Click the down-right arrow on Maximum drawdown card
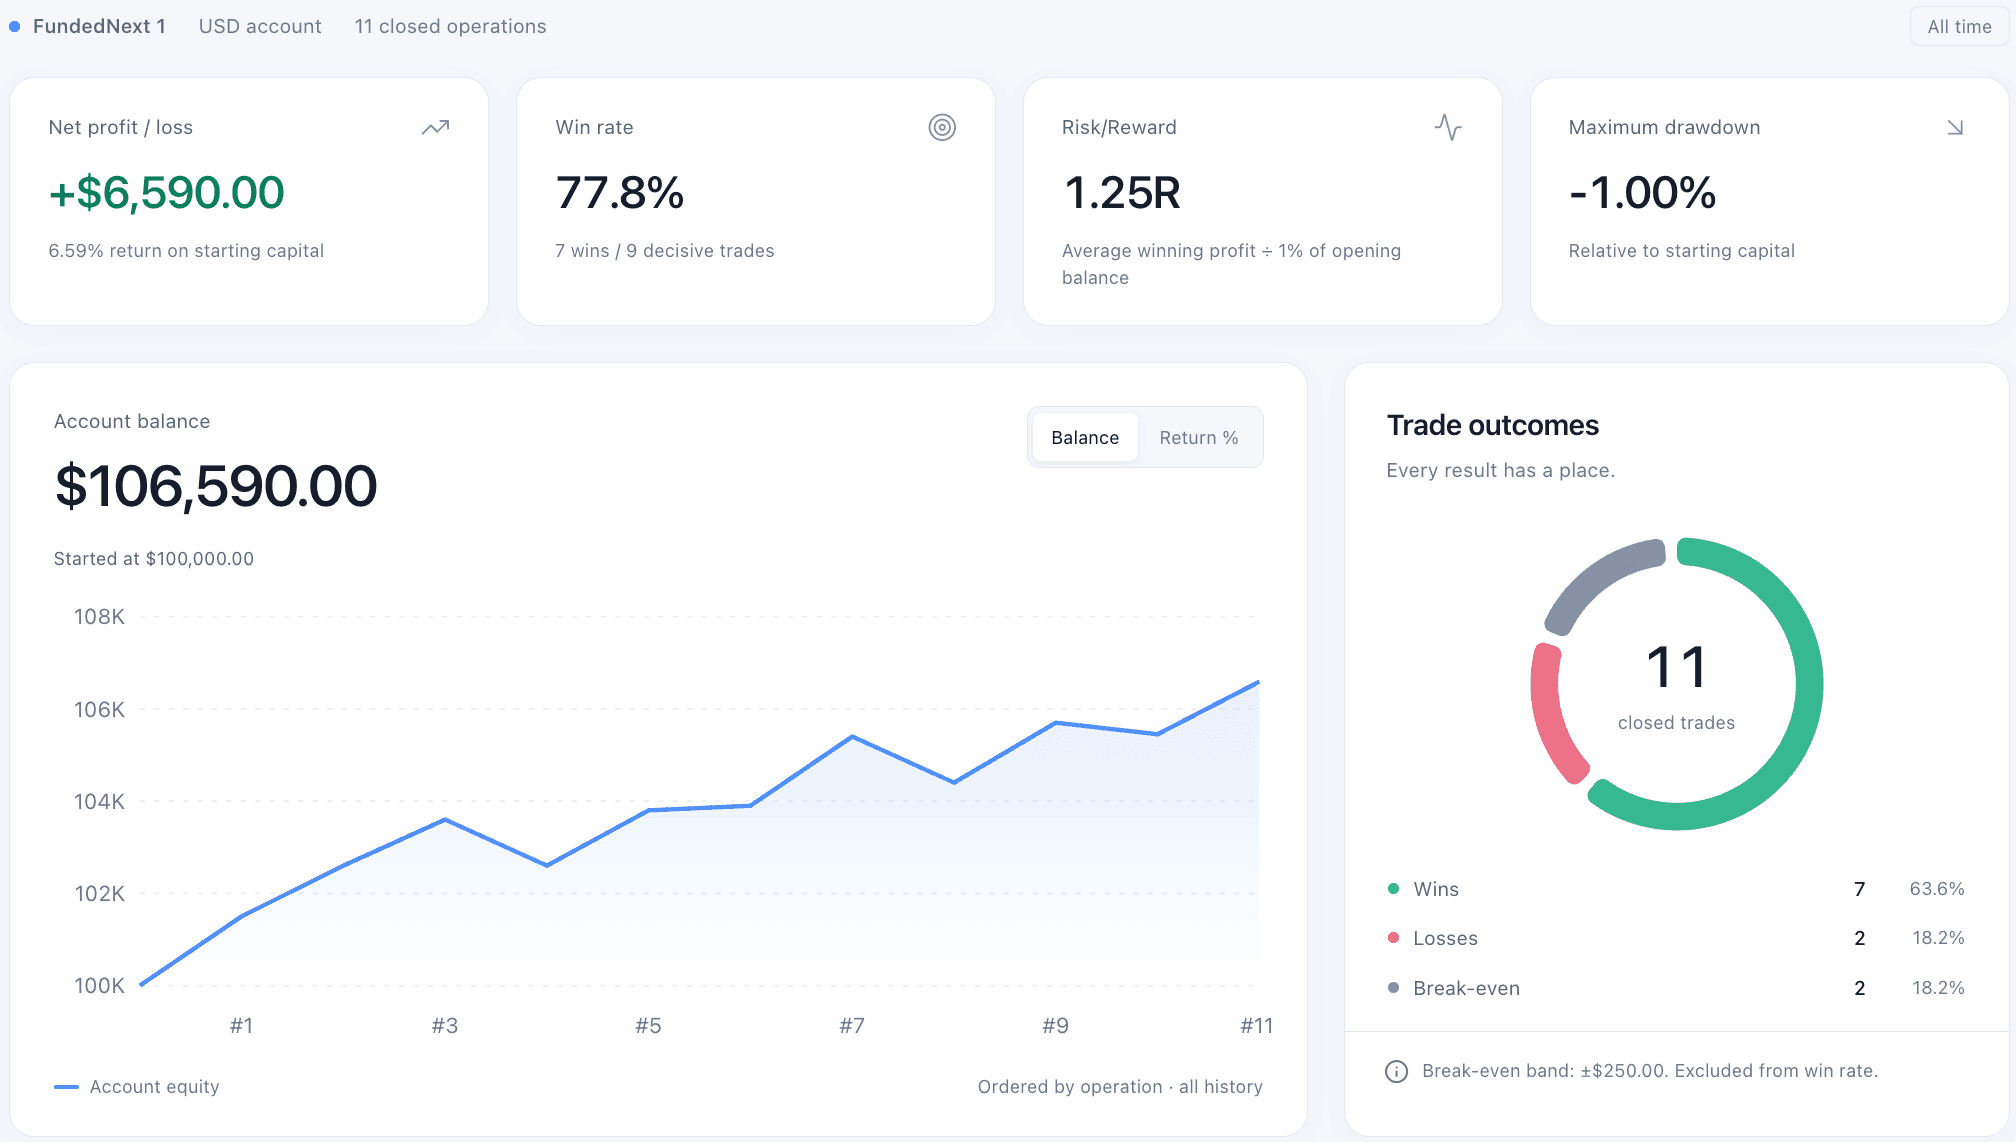 coord(1955,127)
